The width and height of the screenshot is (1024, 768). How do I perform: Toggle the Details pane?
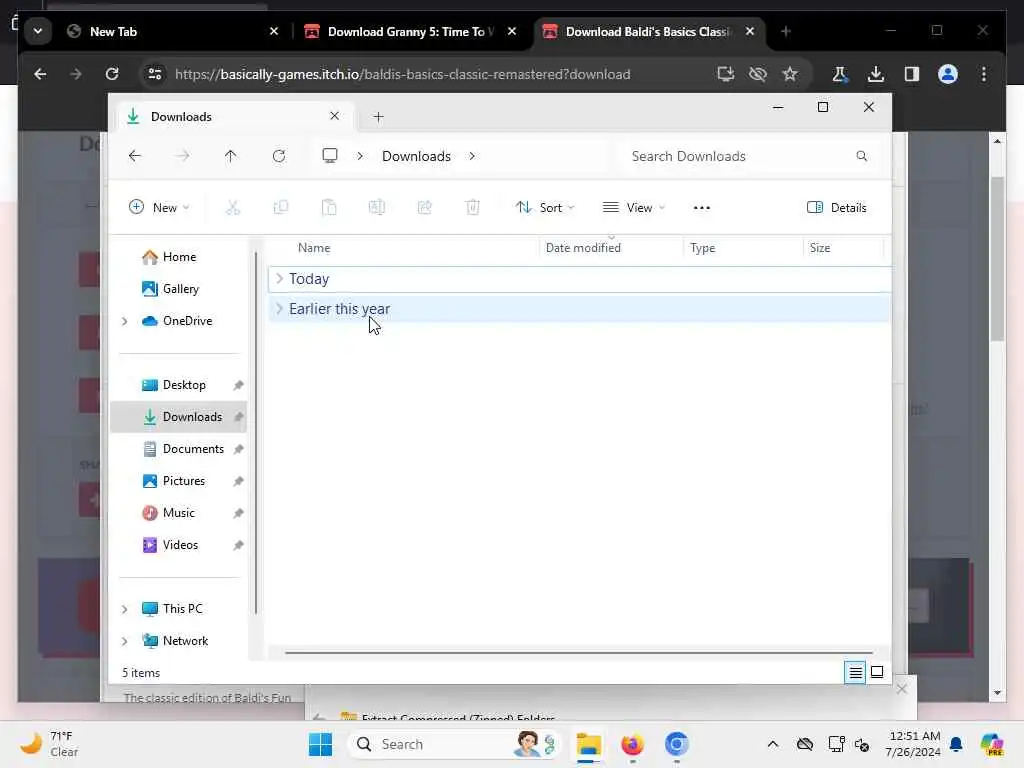point(837,208)
